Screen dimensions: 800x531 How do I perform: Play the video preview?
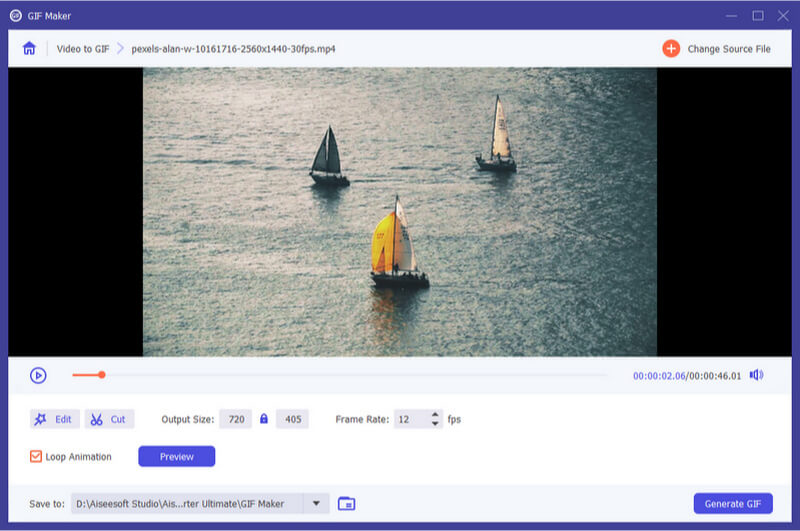(x=38, y=375)
